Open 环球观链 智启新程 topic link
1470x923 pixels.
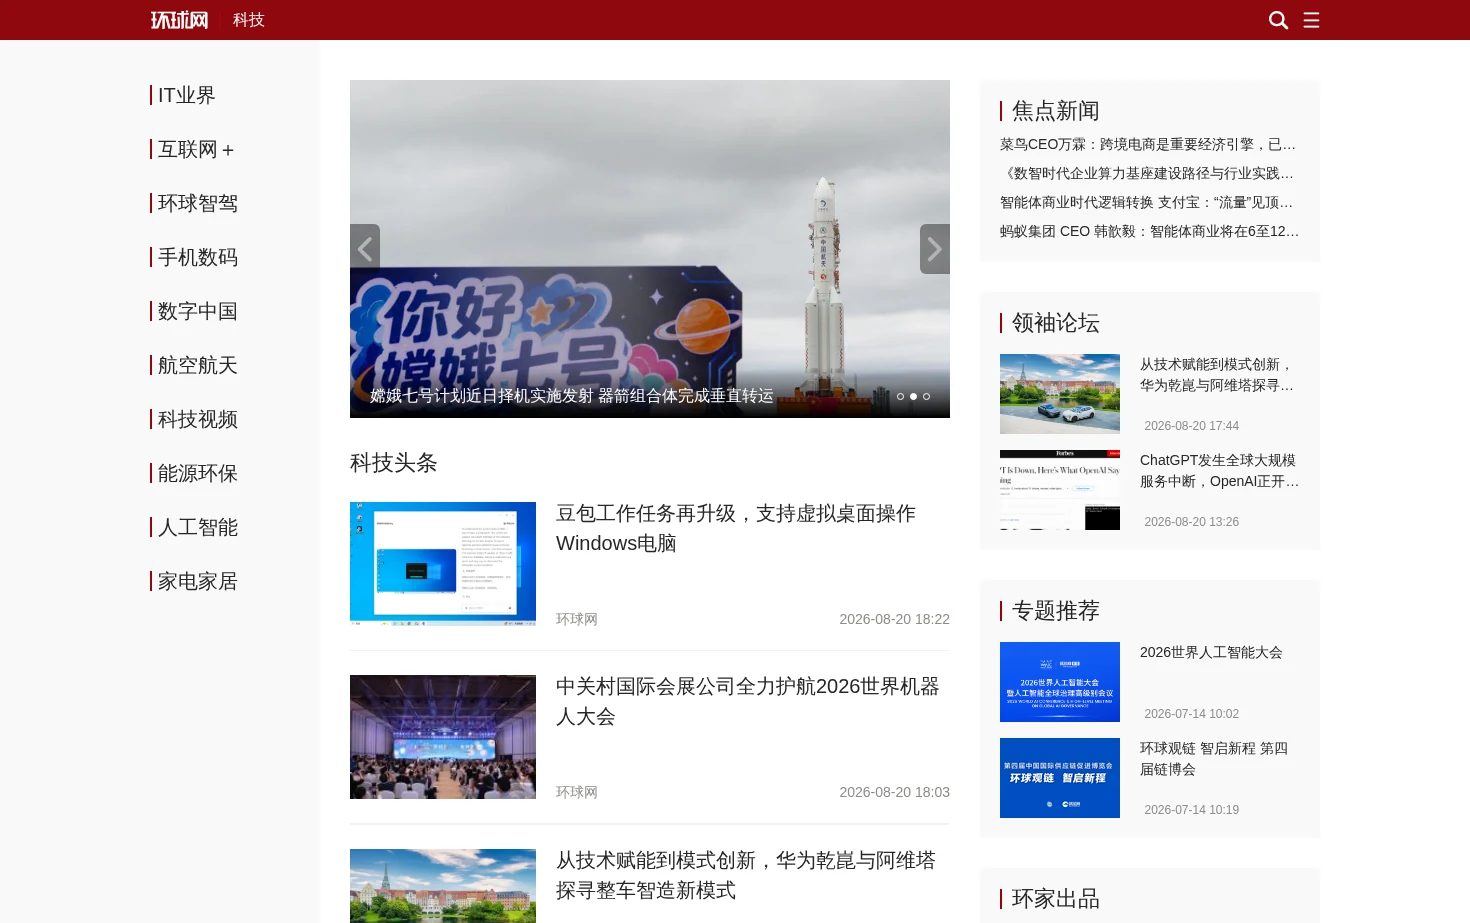[x=1214, y=759]
